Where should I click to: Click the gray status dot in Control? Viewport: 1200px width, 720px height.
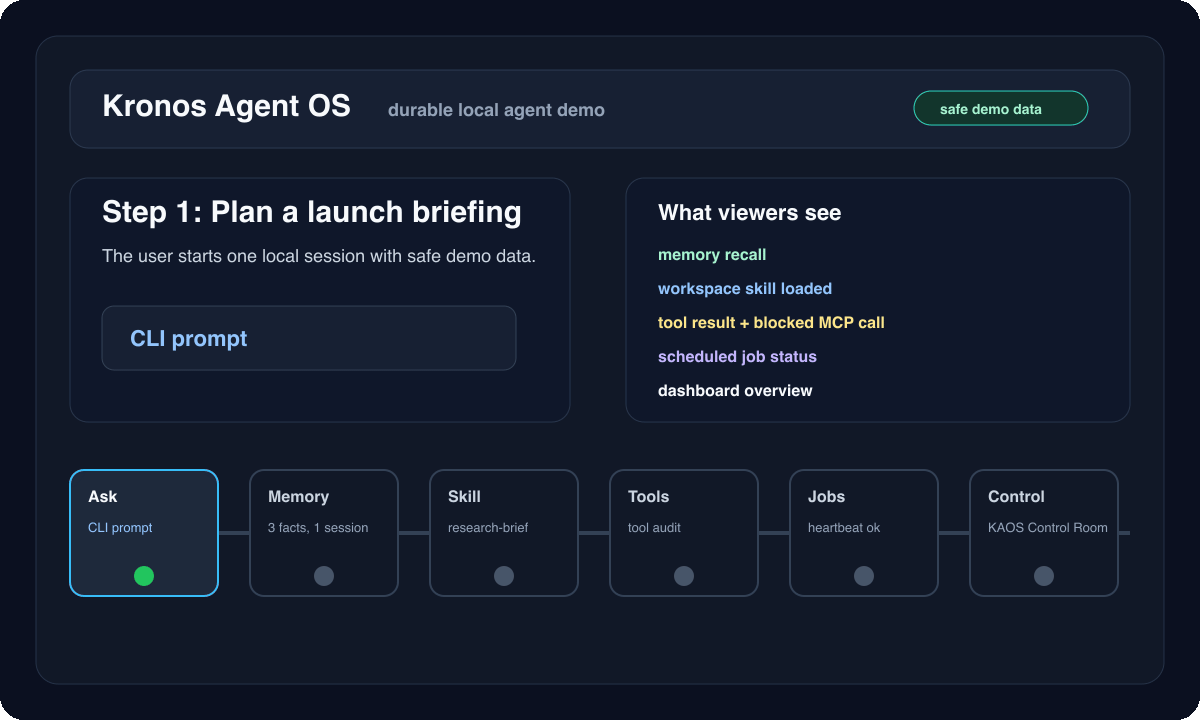pos(1044,576)
